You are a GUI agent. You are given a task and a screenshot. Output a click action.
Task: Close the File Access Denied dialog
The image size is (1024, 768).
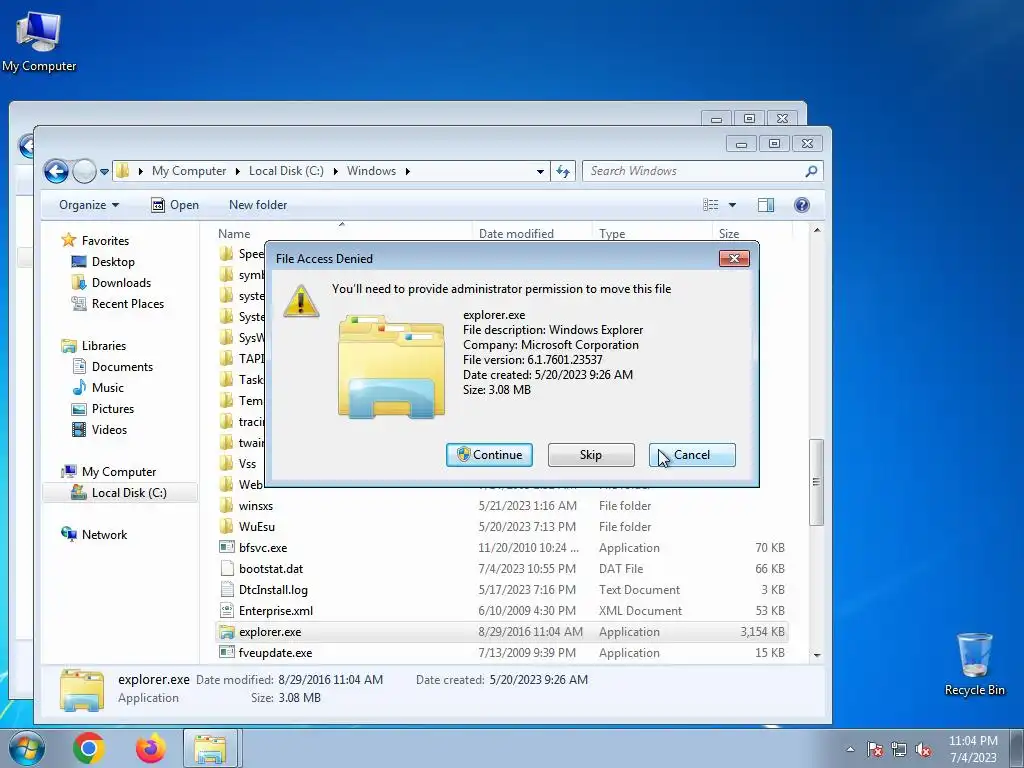tap(734, 259)
